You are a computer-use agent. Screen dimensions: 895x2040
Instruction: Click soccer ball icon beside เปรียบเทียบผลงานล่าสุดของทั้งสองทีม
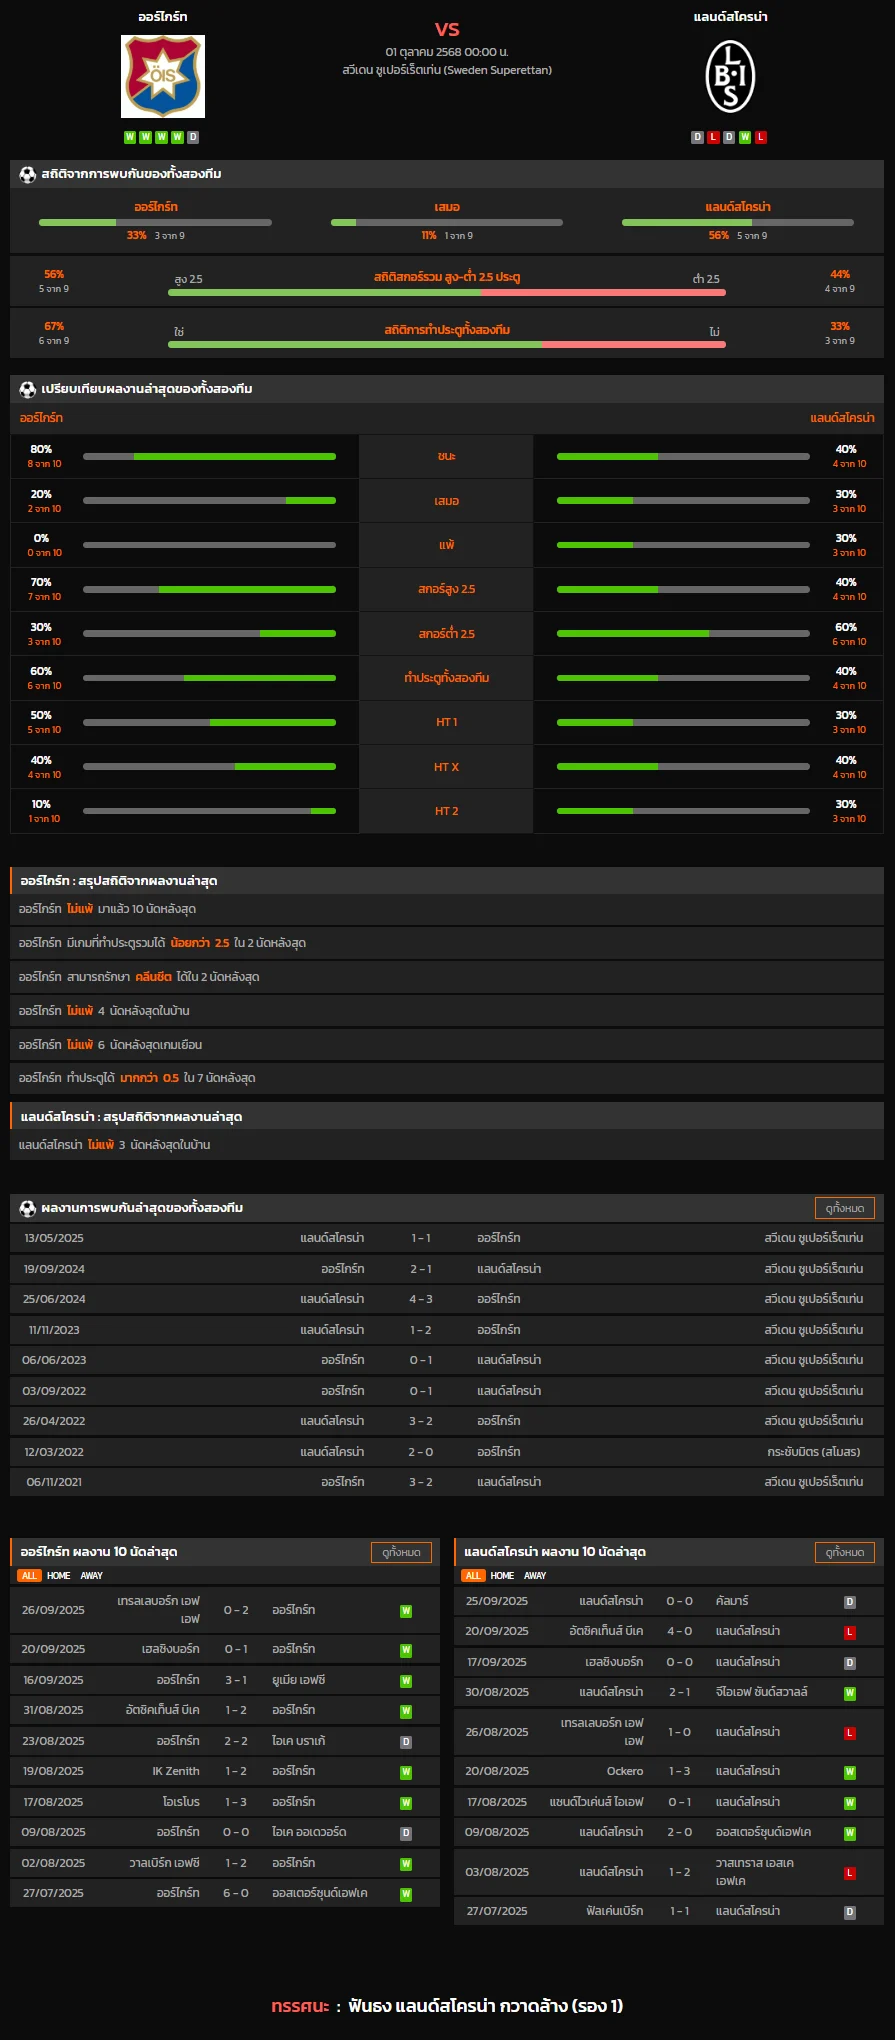pyautogui.click(x=28, y=389)
